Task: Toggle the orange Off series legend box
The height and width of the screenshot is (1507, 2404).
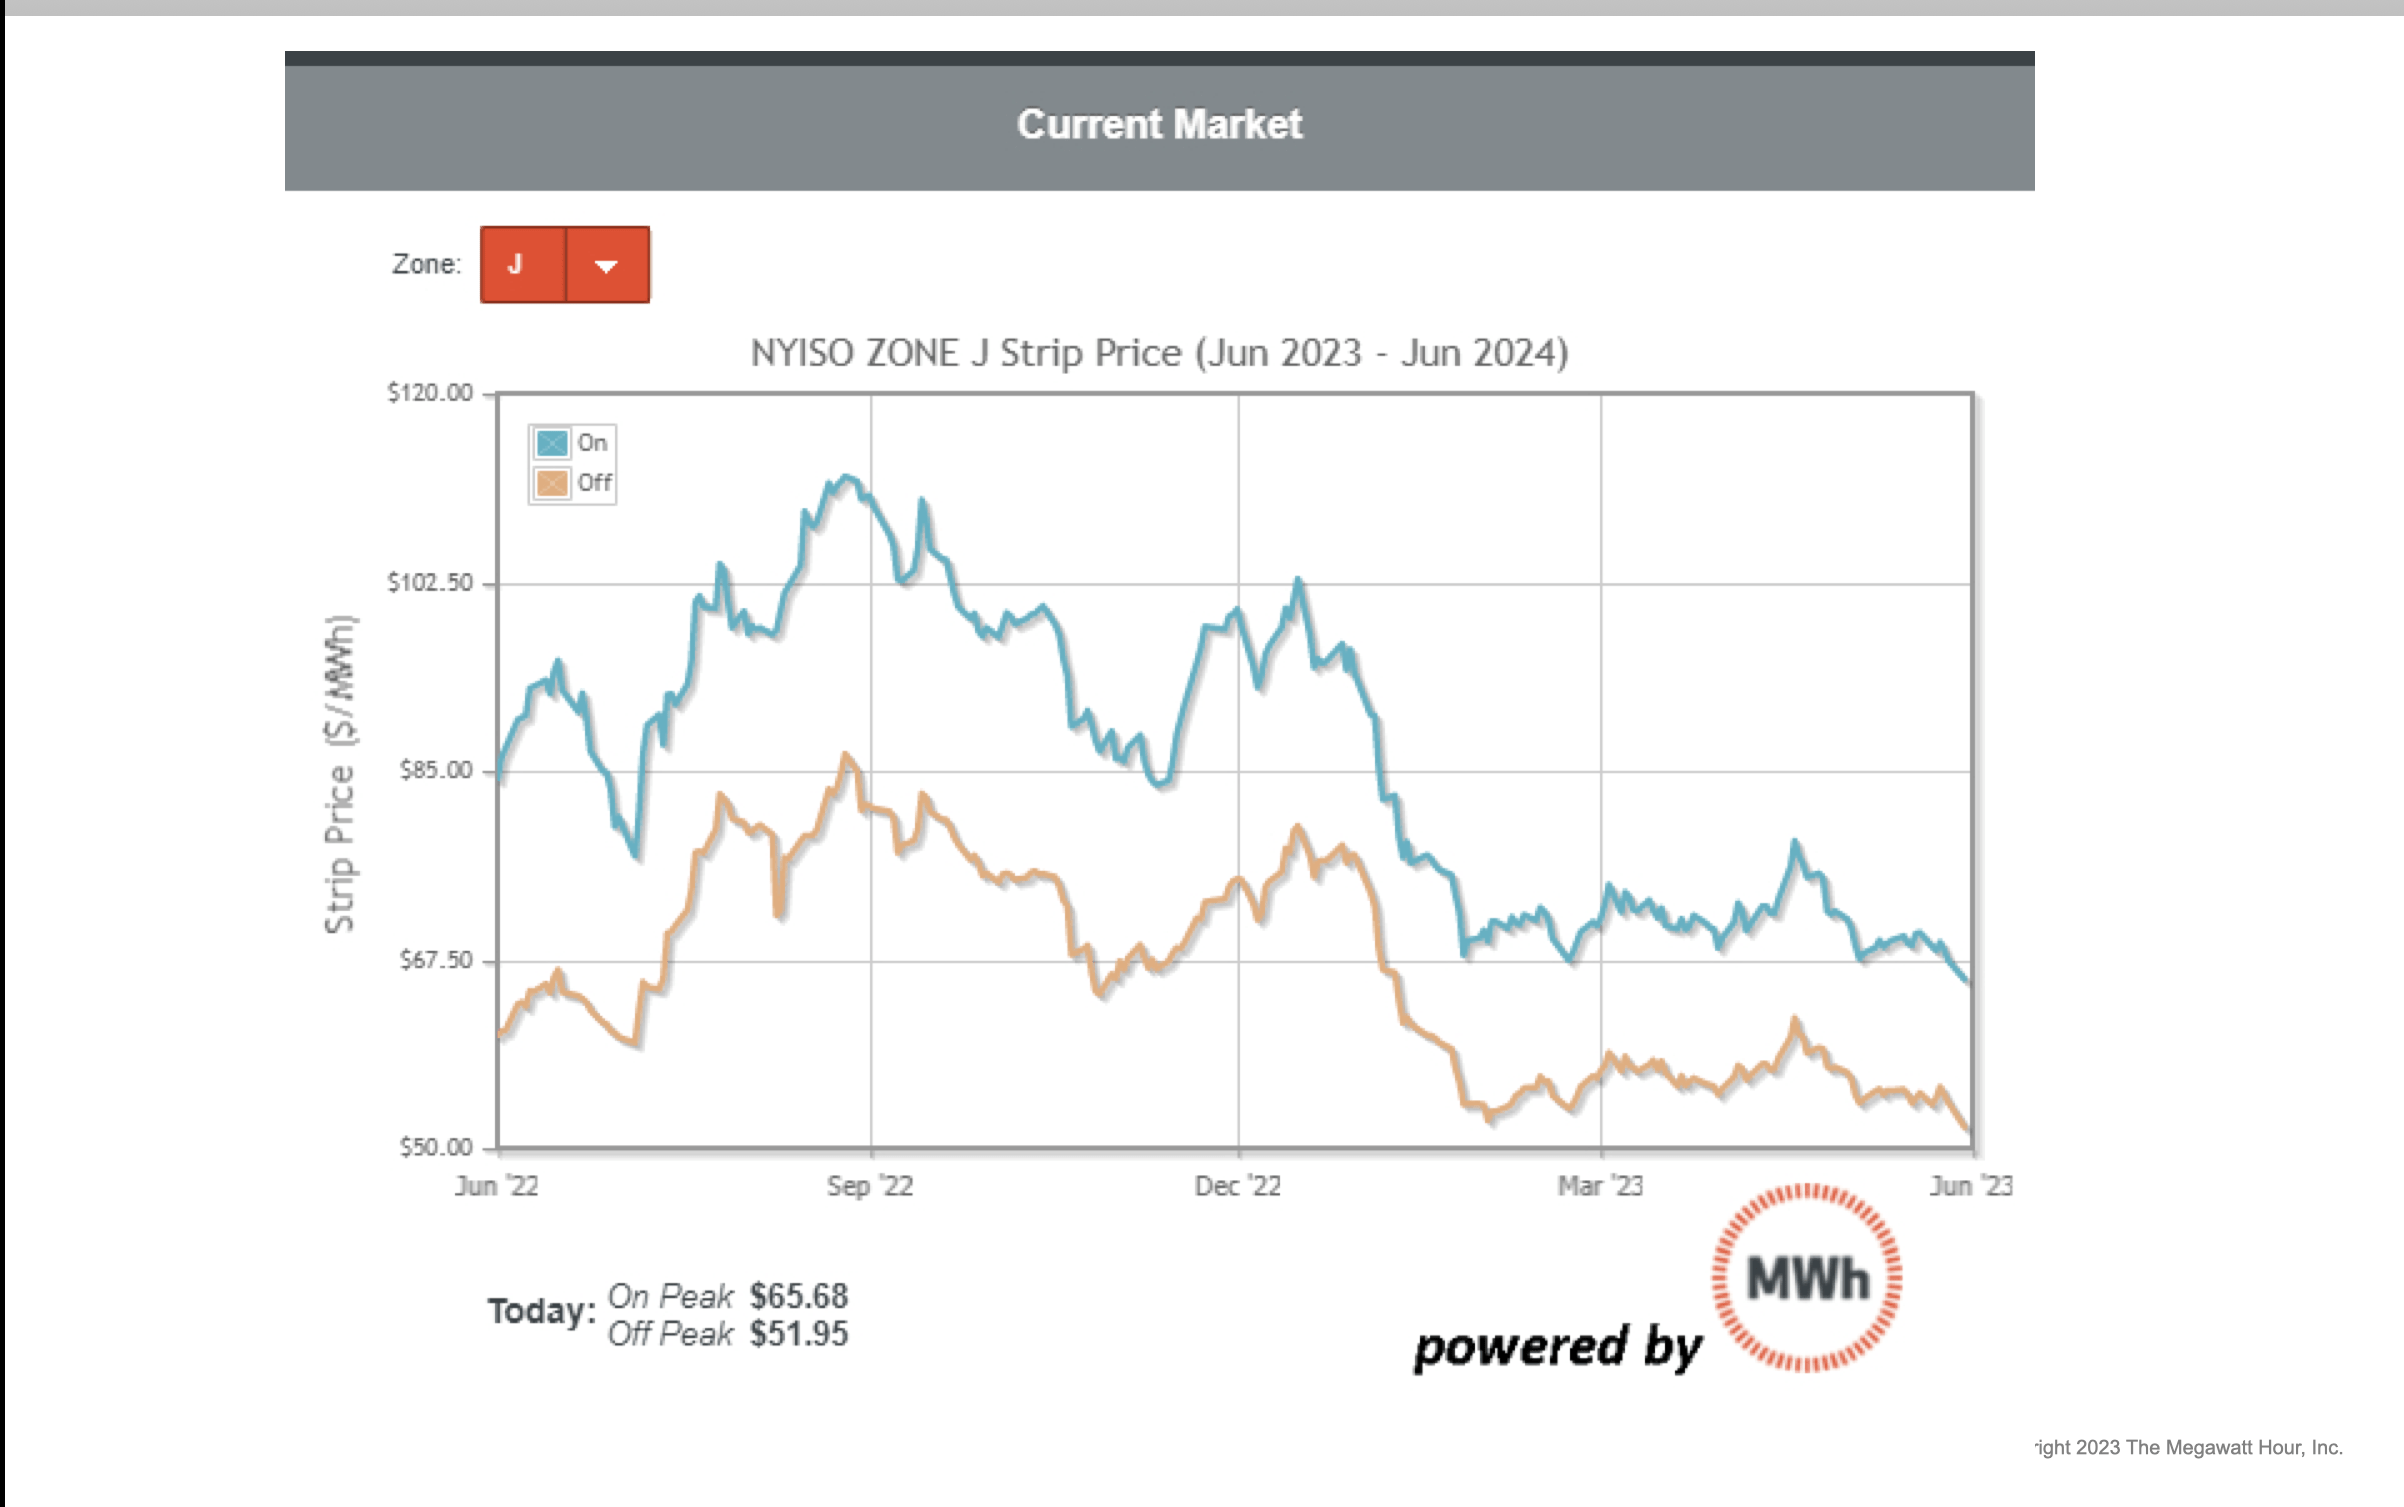Action: point(552,484)
